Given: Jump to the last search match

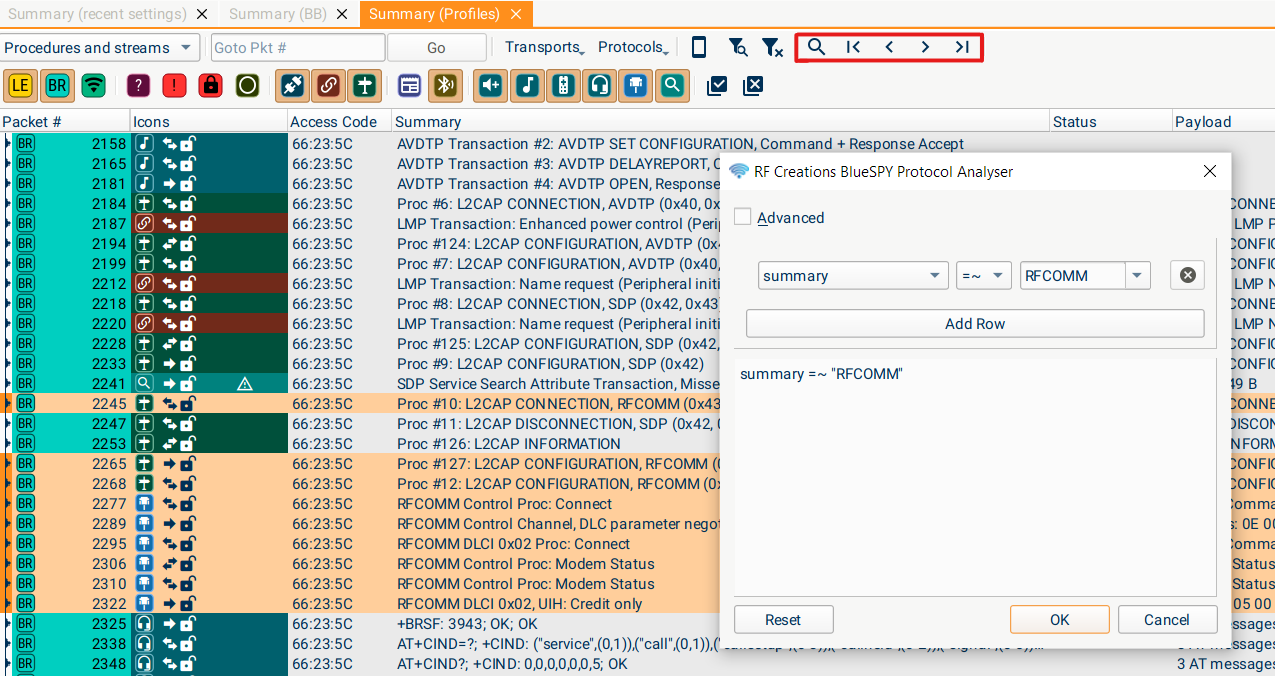Looking at the screenshot, I should (x=962, y=47).
